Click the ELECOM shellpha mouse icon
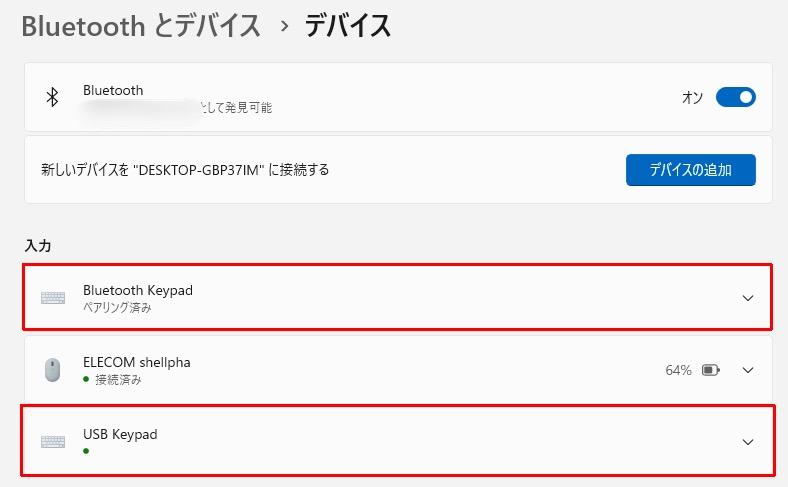 (x=53, y=370)
